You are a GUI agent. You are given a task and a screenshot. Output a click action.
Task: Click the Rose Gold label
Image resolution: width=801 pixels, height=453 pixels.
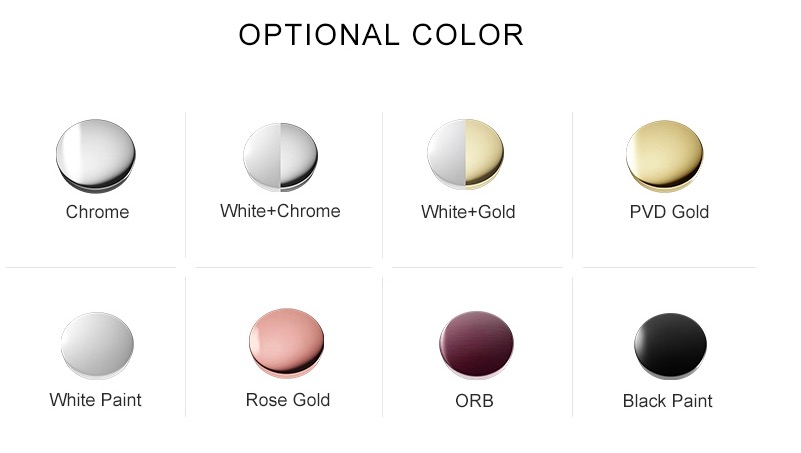(x=288, y=400)
